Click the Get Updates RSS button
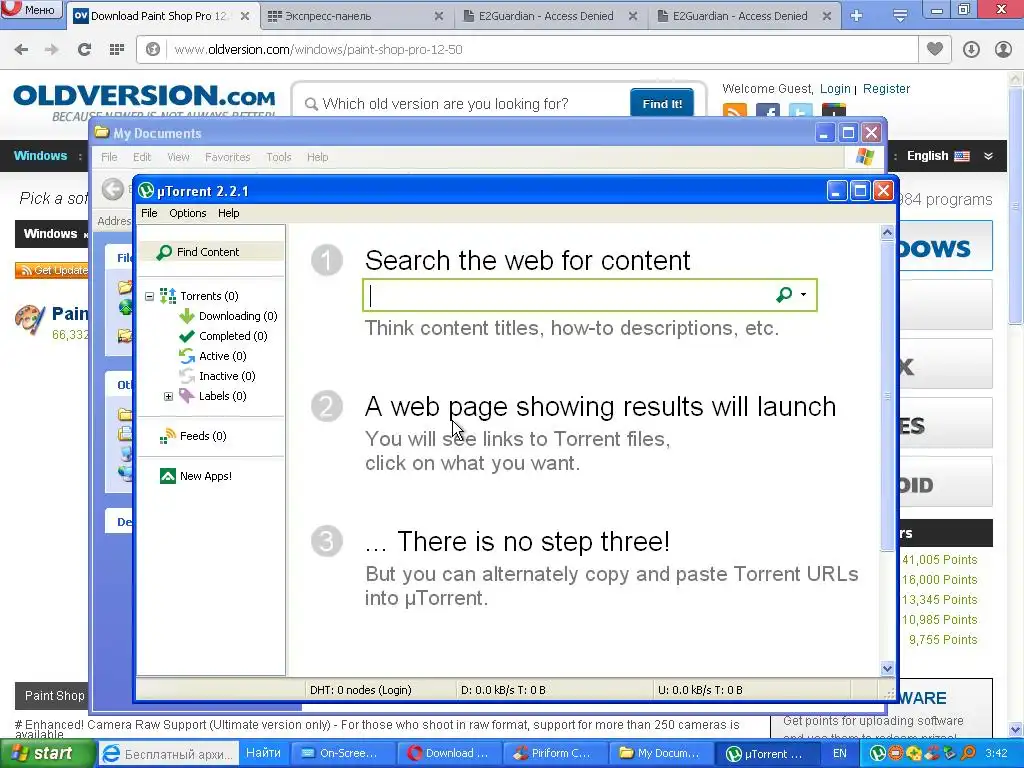The image size is (1024, 768). [x=51, y=270]
